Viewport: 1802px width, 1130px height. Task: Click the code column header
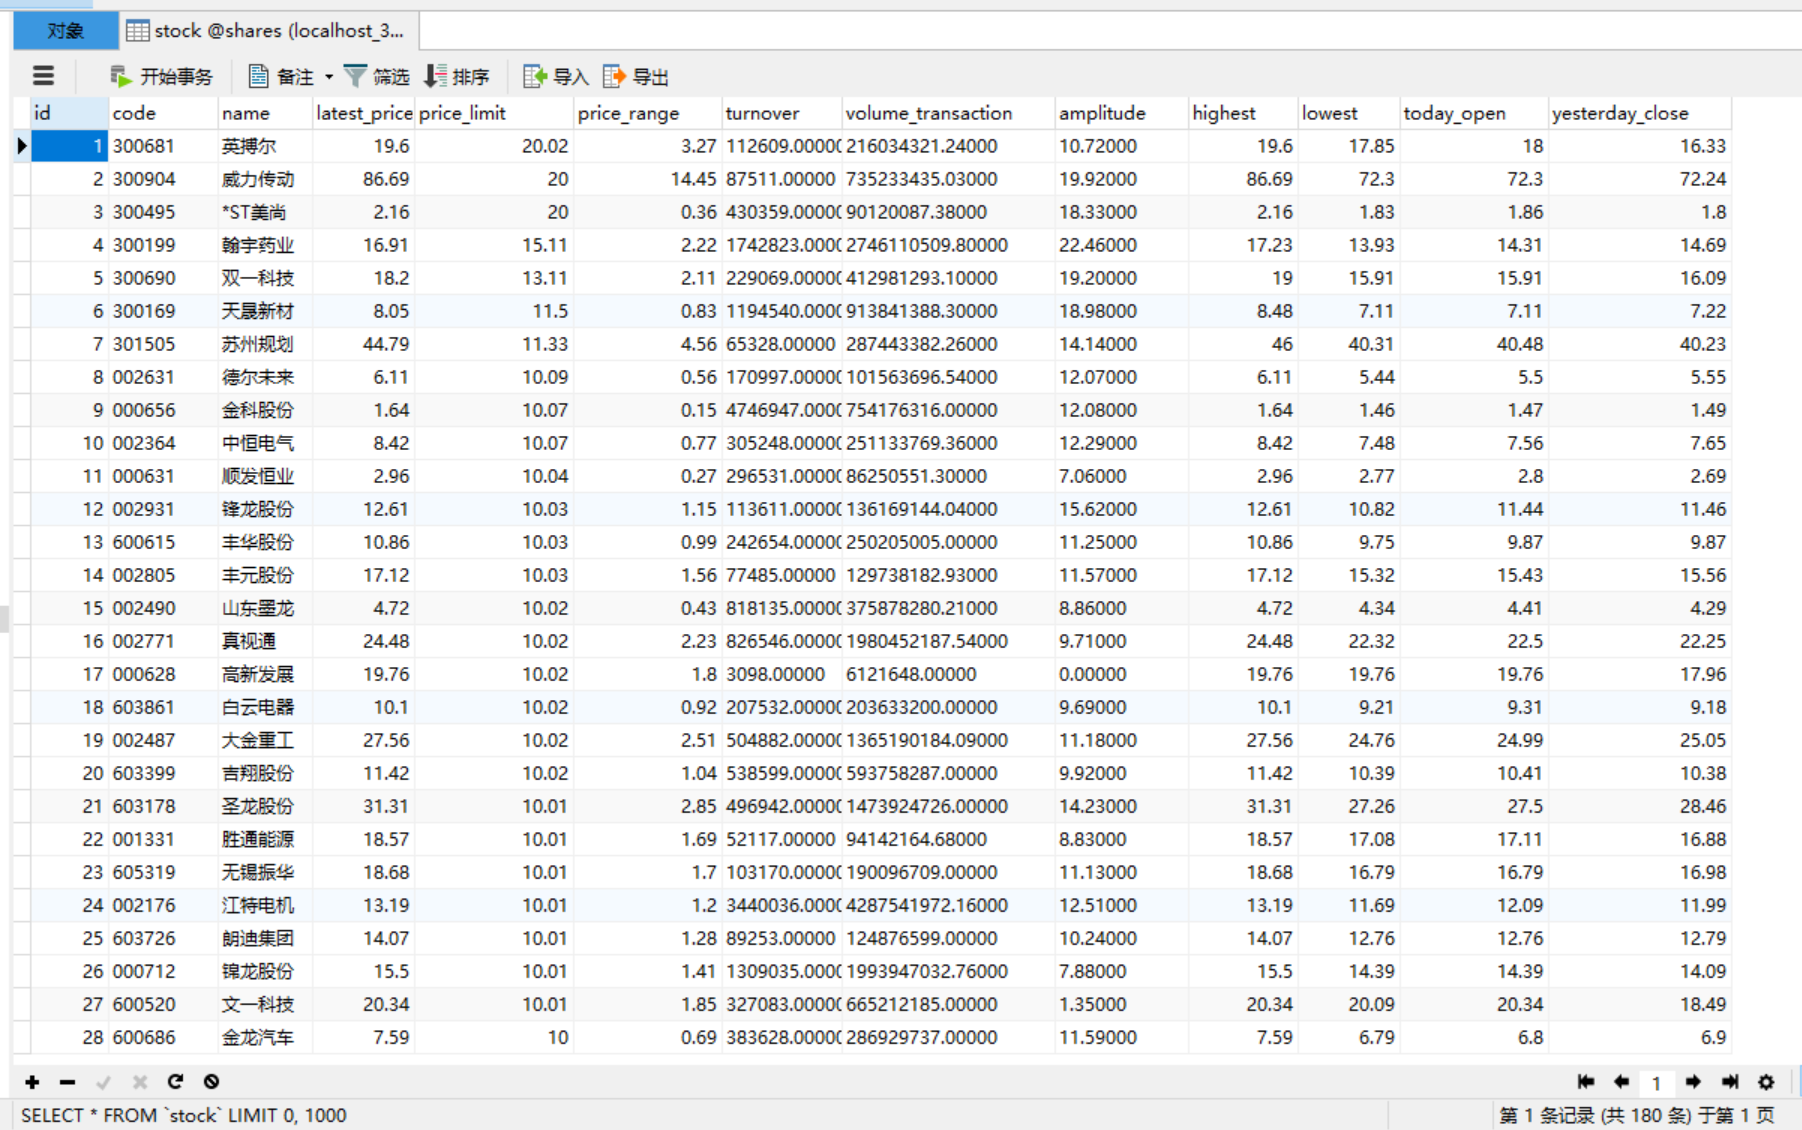point(163,113)
